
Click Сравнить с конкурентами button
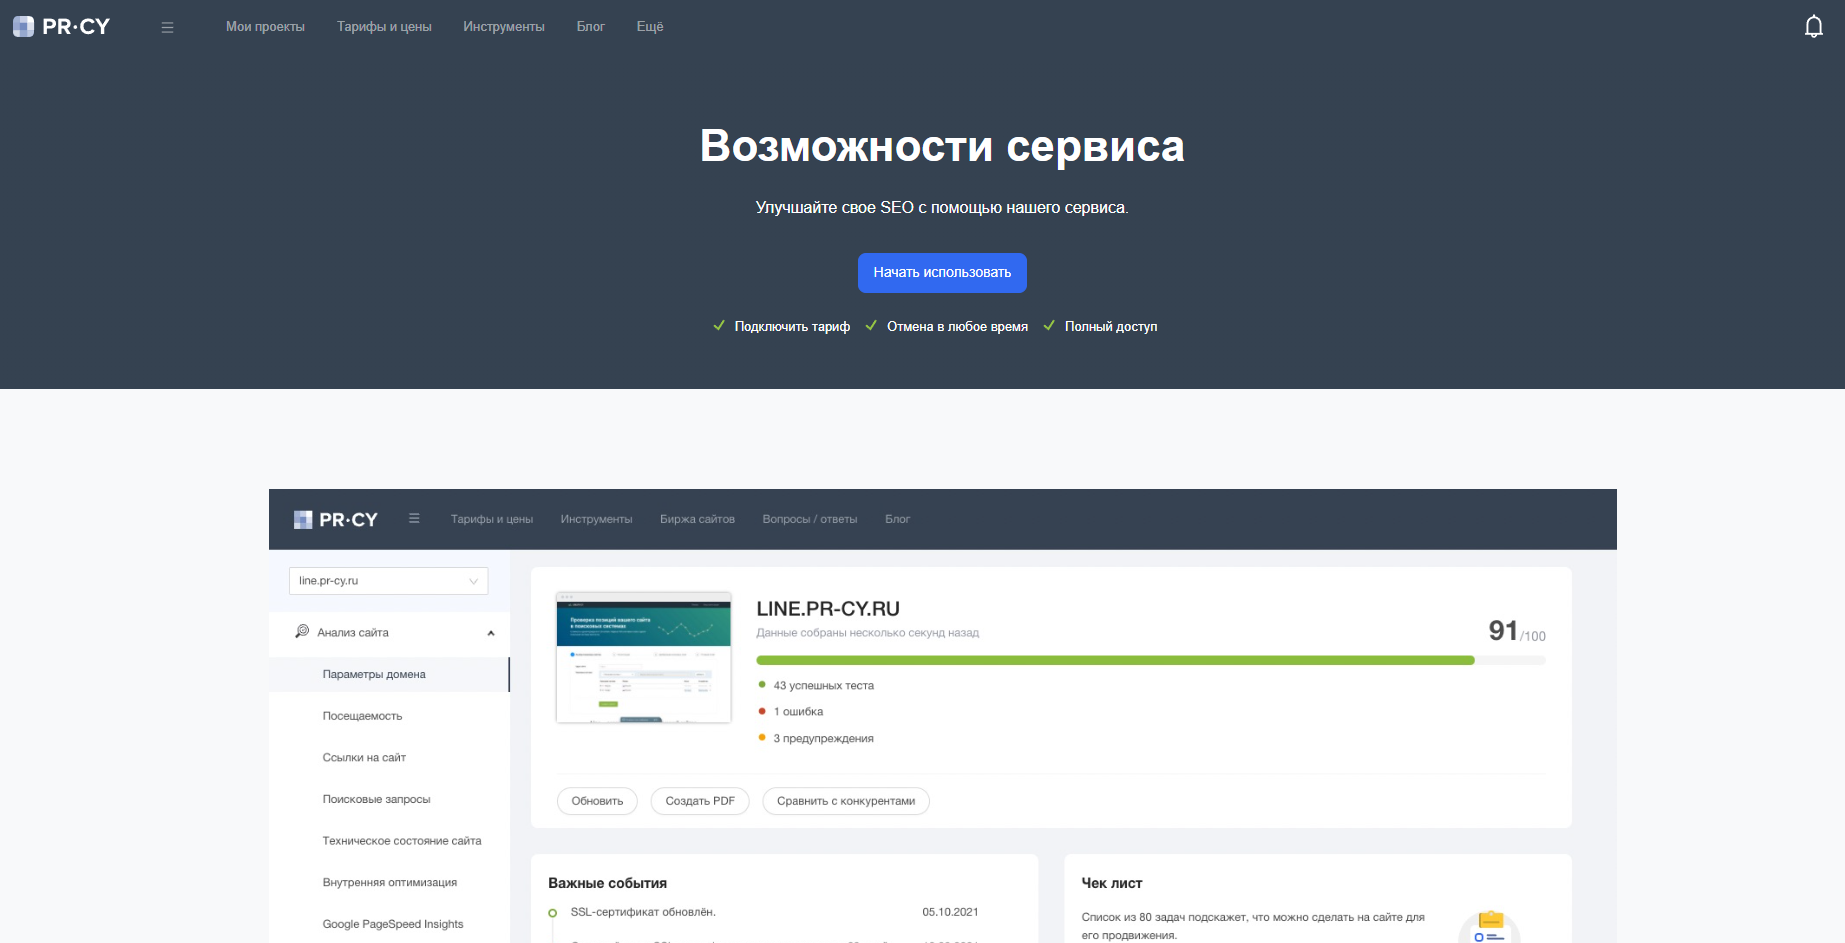[845, 801]
